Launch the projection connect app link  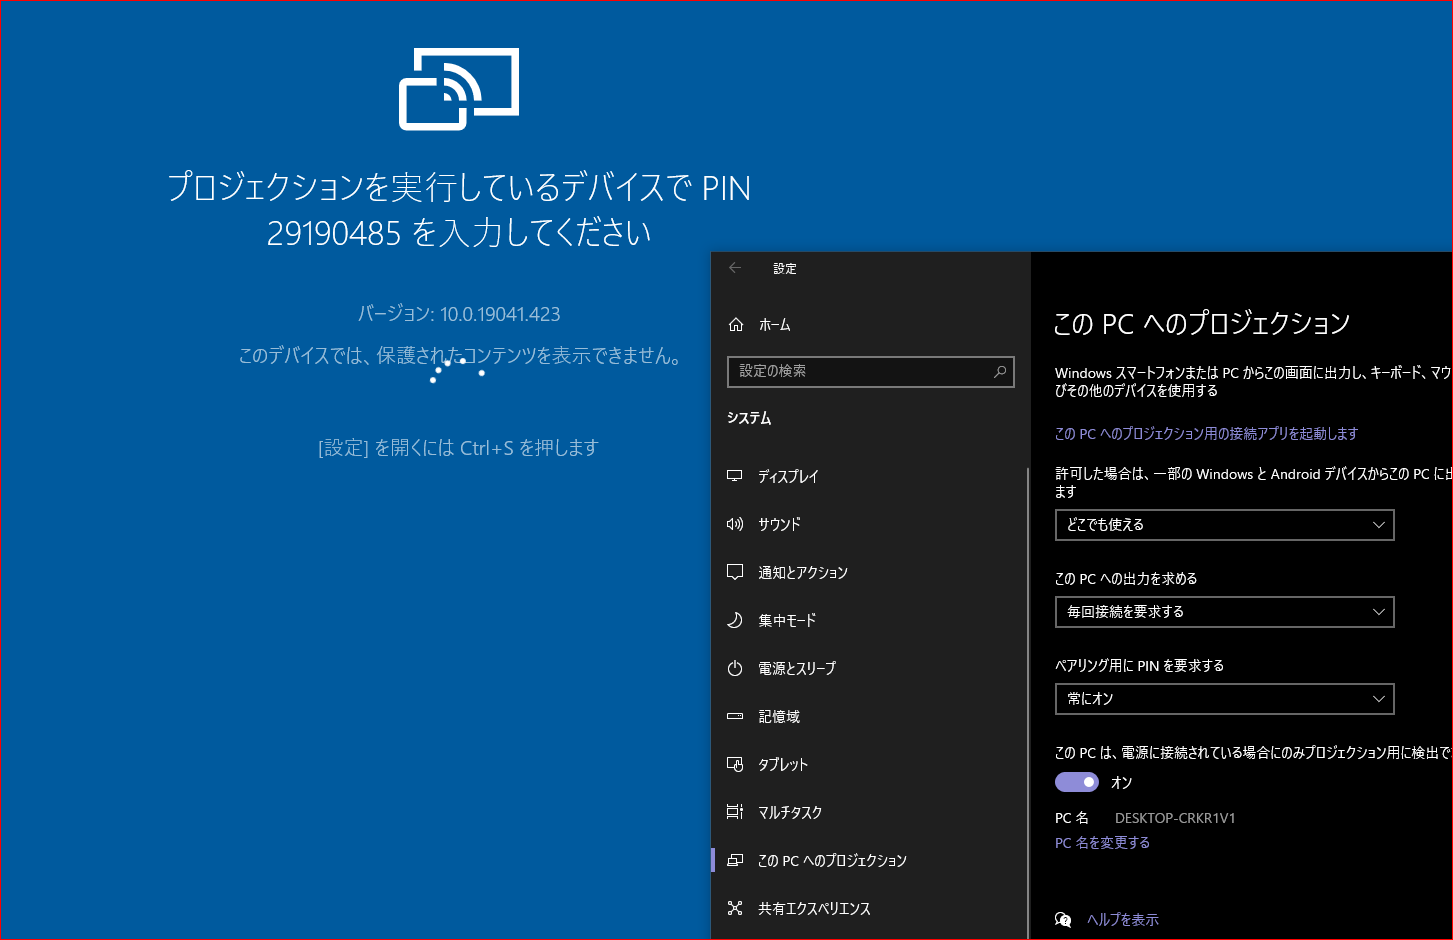pyautogui.click(x=1206, y=433)
